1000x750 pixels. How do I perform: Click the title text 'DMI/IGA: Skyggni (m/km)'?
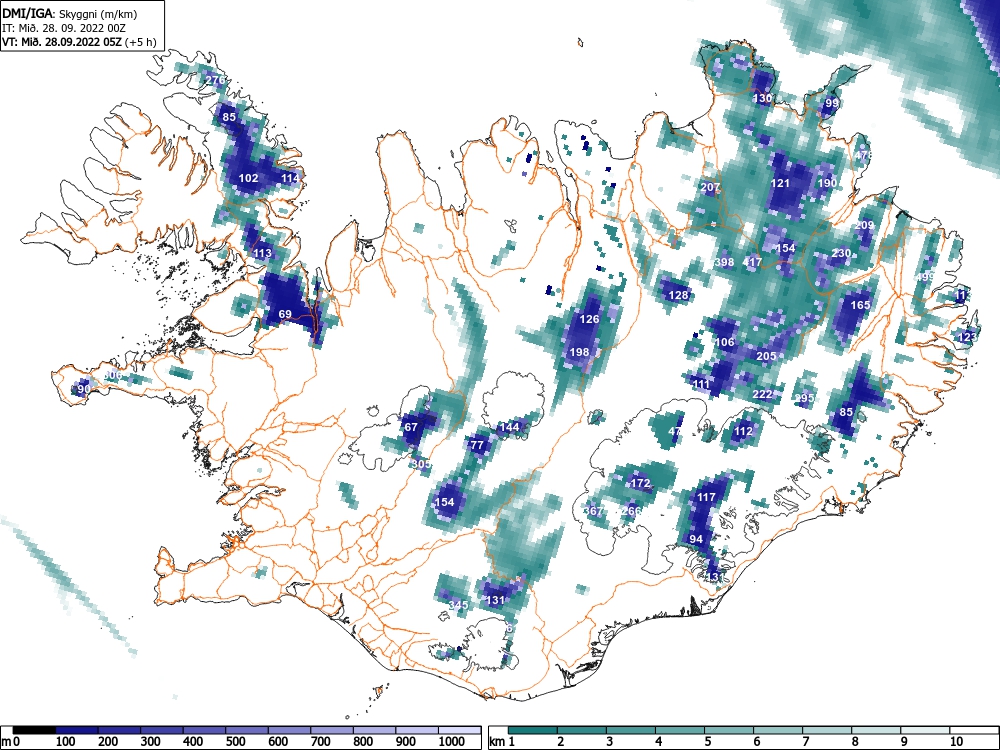pos(70,13)
